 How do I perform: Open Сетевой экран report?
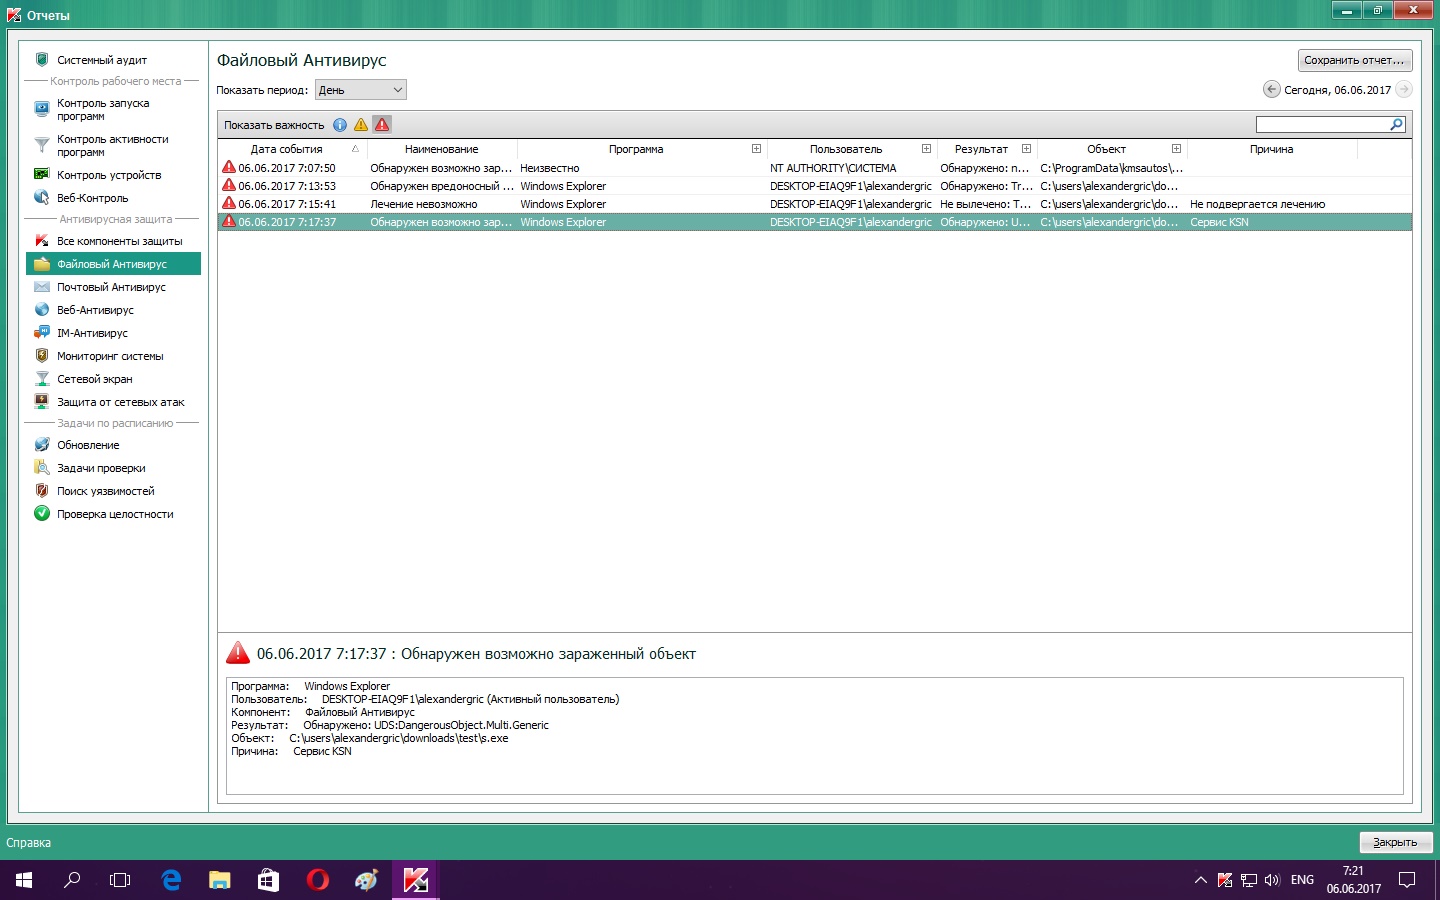(94, 379)
